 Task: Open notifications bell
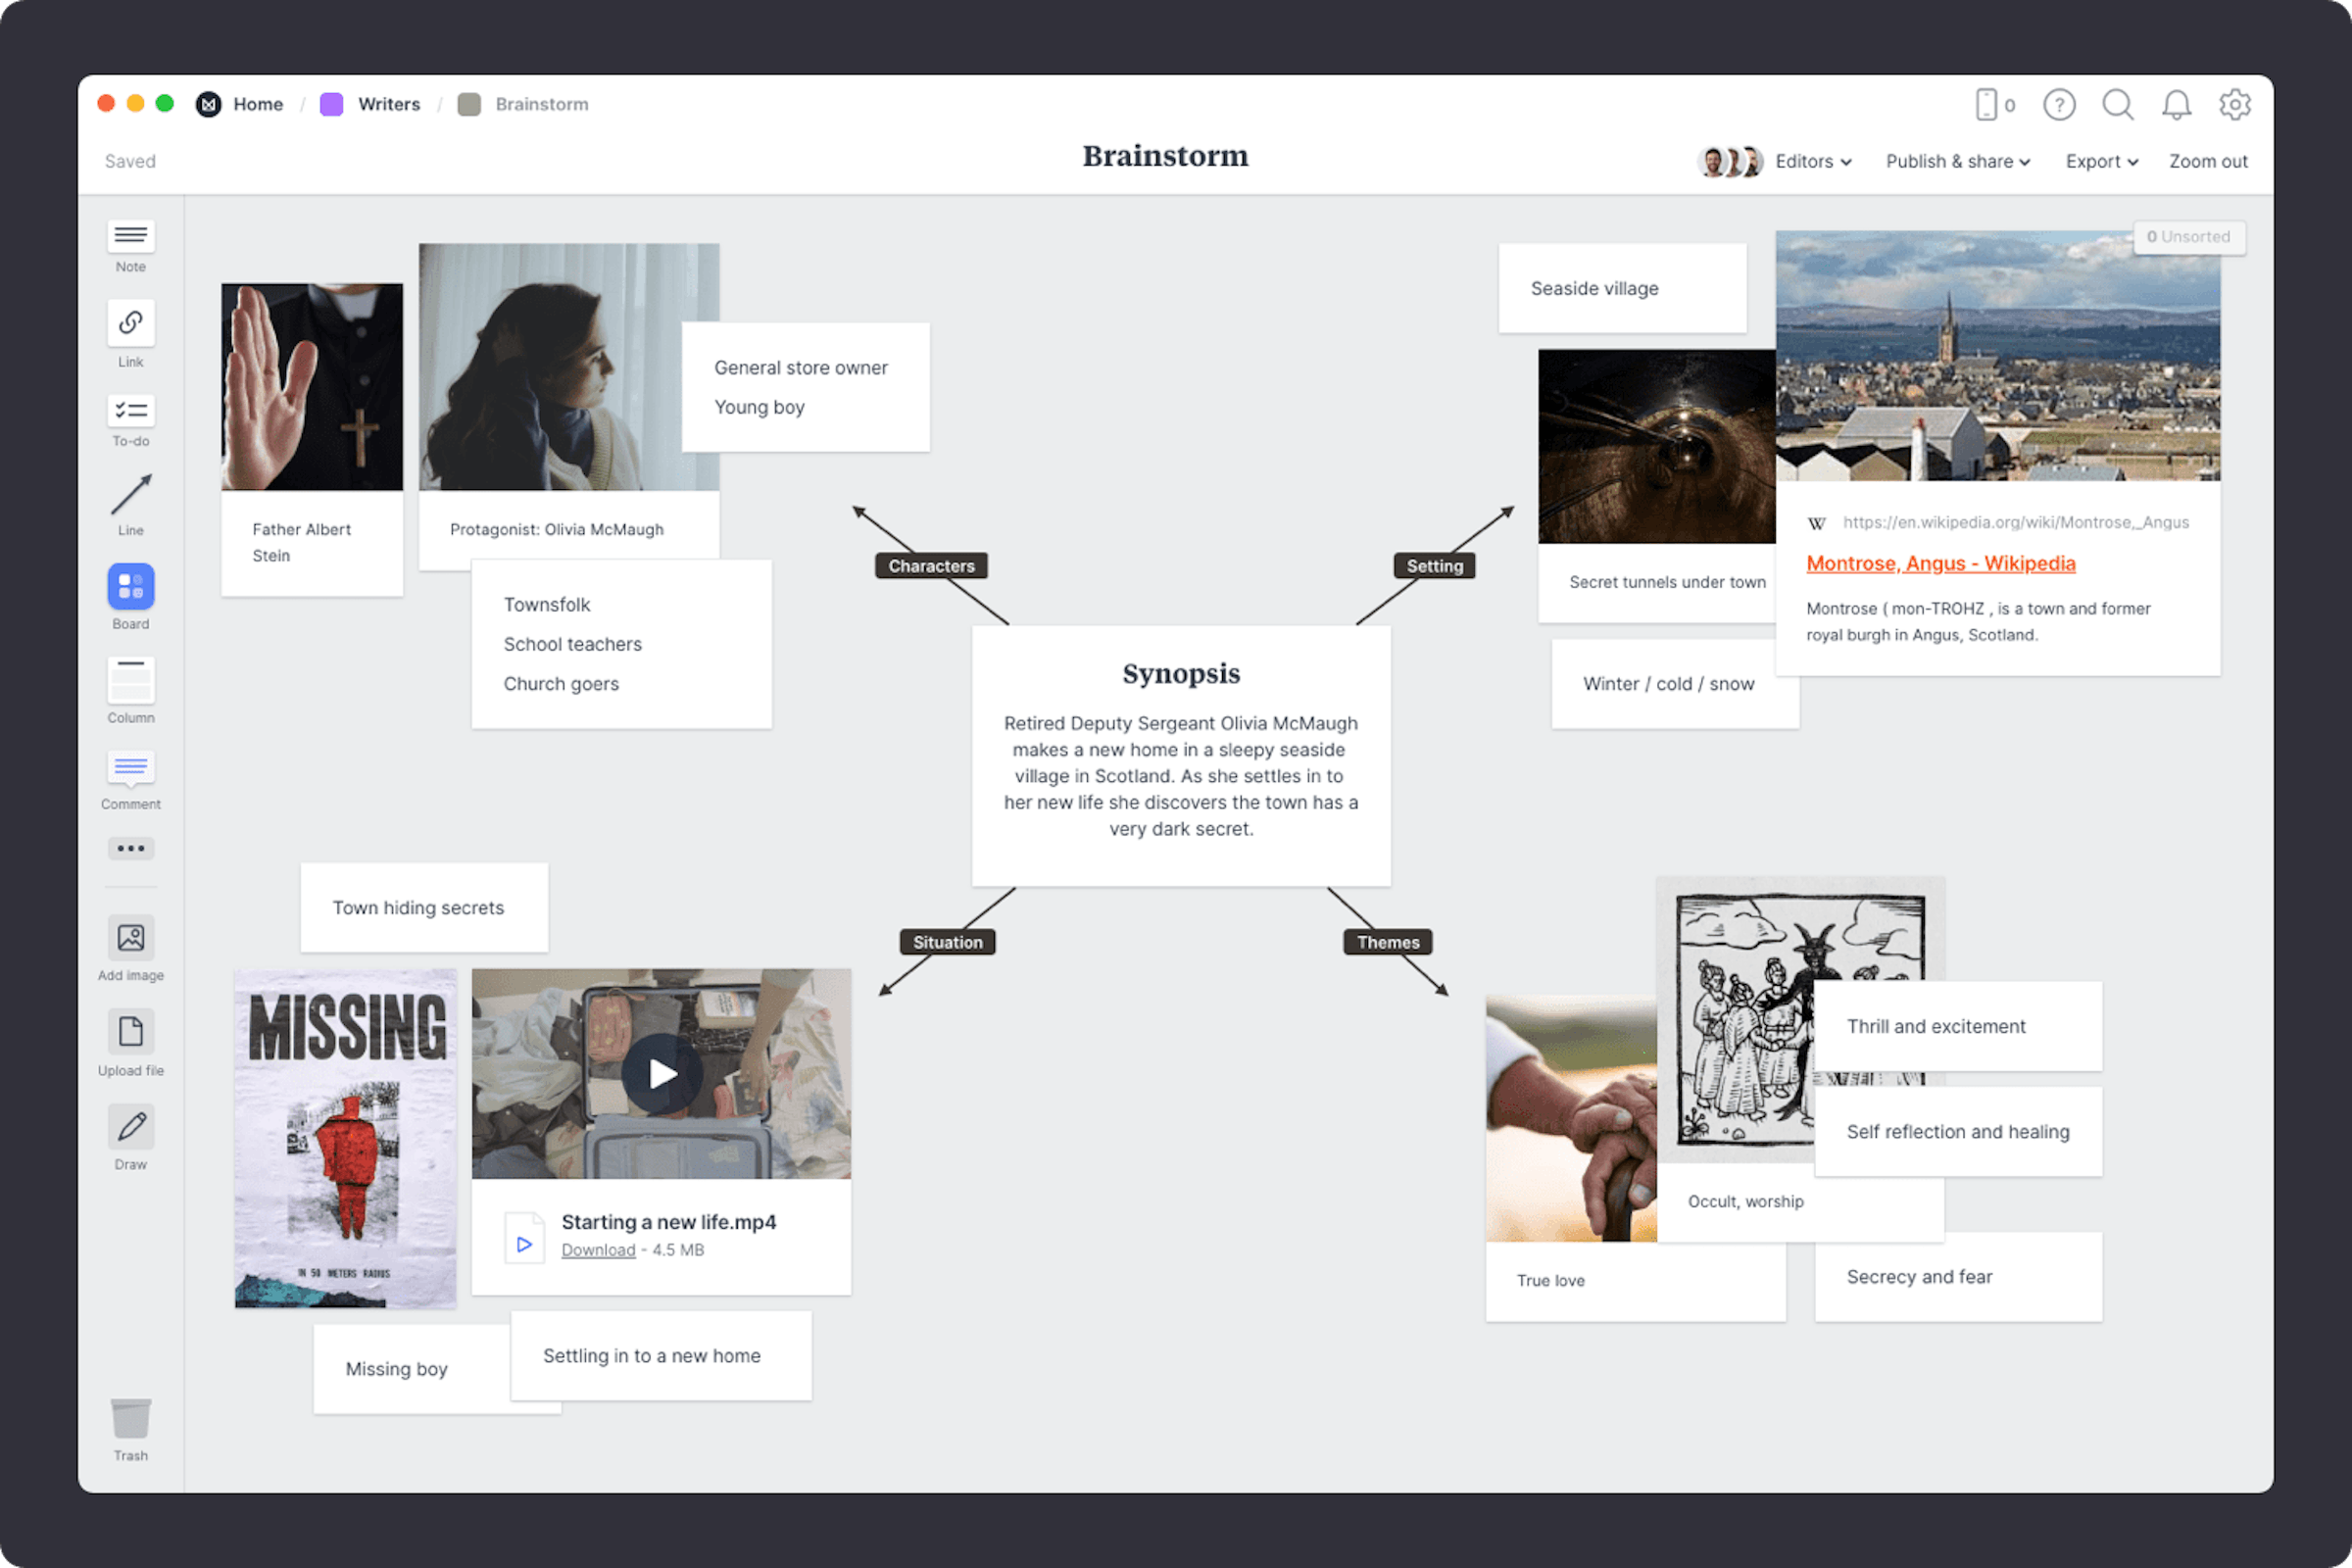click(2175, 104)
